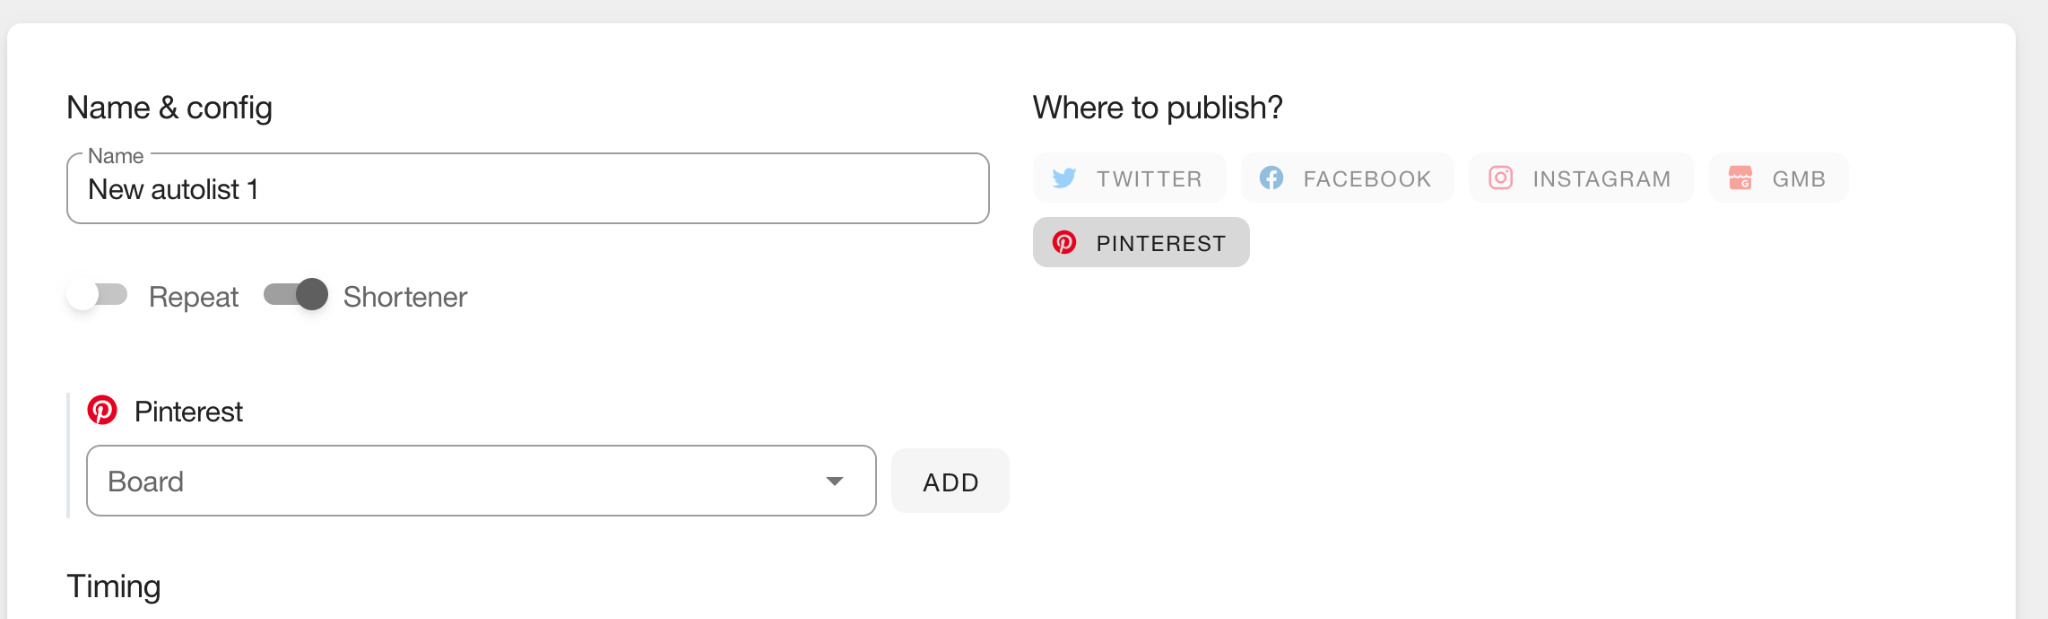Click the Twitter bird icon
2048x619 pixels.
pyautogui.click(x=1064, y=178)
